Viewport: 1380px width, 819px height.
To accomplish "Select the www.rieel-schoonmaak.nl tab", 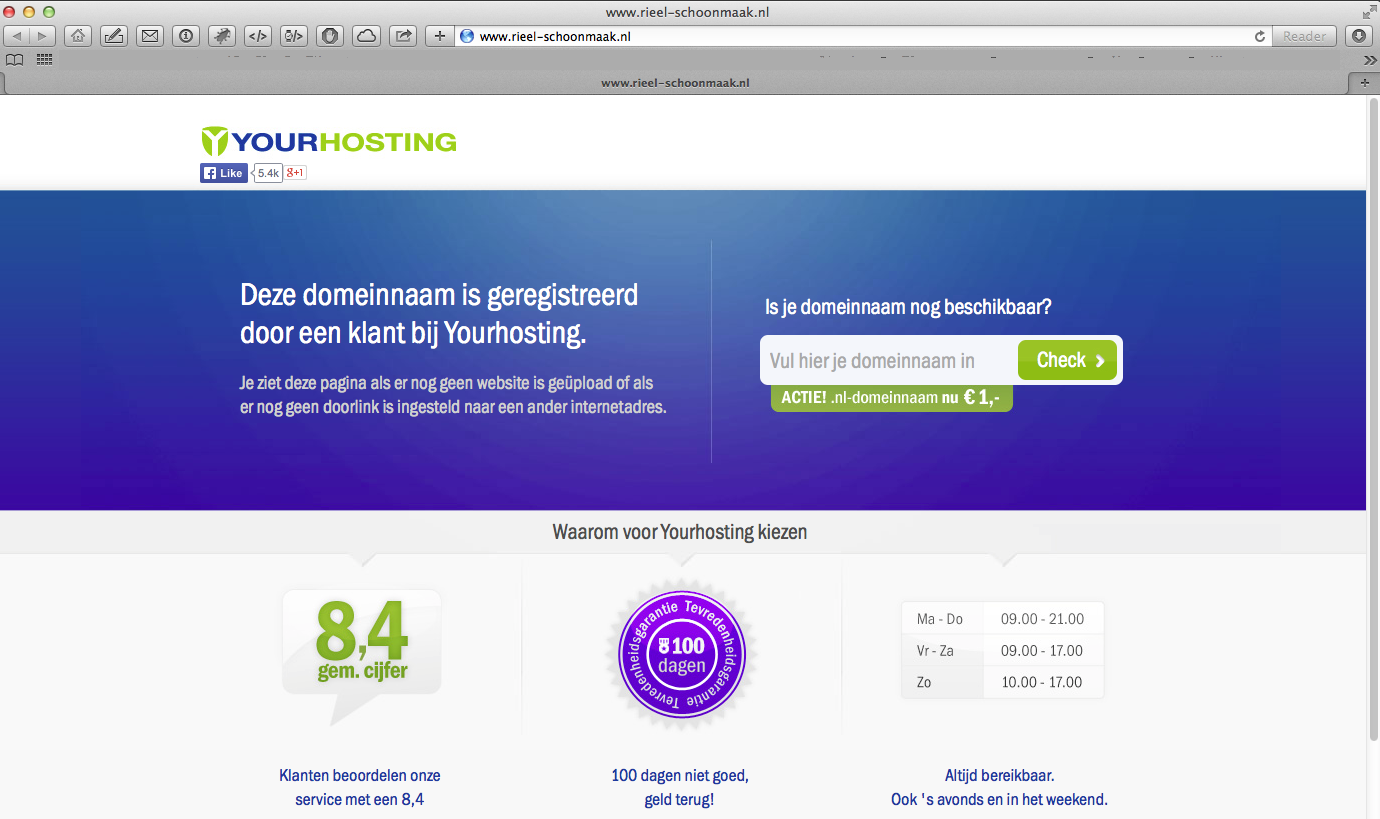I will coord(675,83).
